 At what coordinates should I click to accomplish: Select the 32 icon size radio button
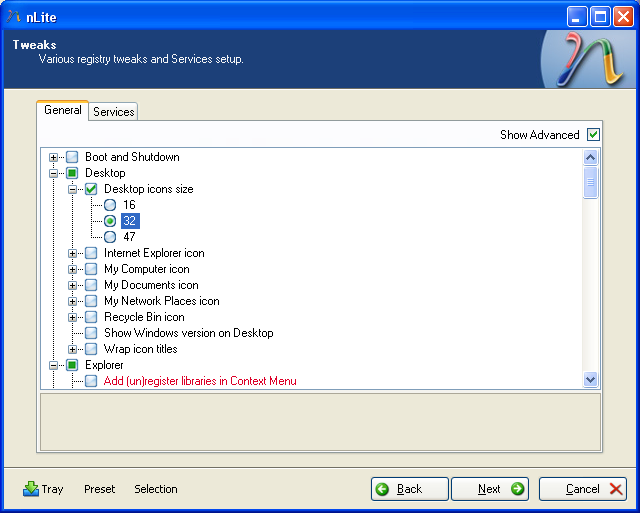click(x=110, y=221)
